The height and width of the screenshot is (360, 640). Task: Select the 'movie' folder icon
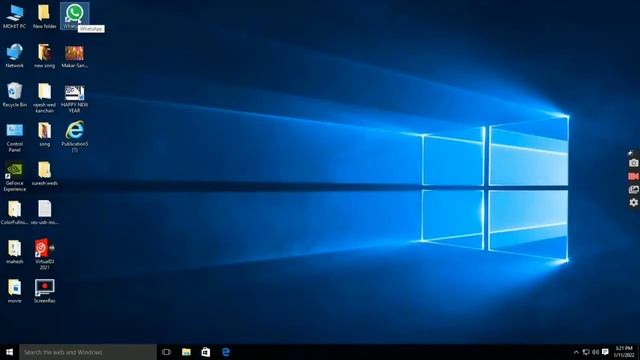14,291
